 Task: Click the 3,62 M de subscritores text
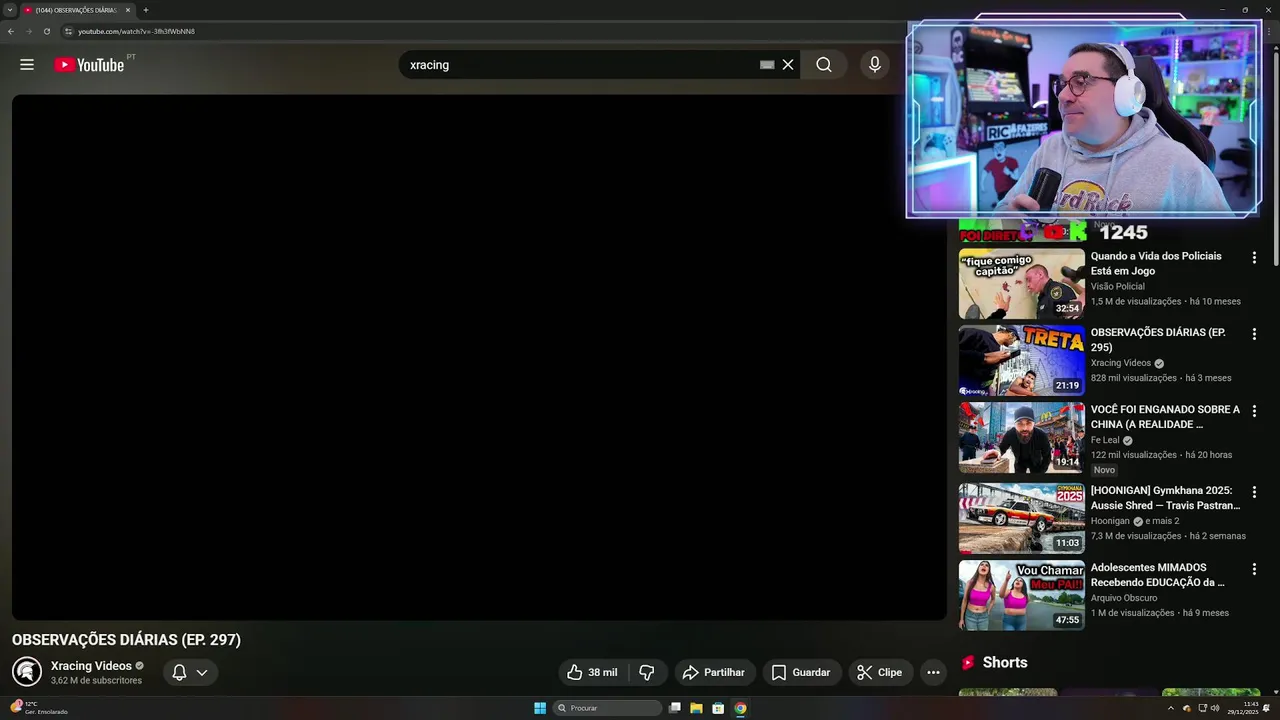[96, 681]
